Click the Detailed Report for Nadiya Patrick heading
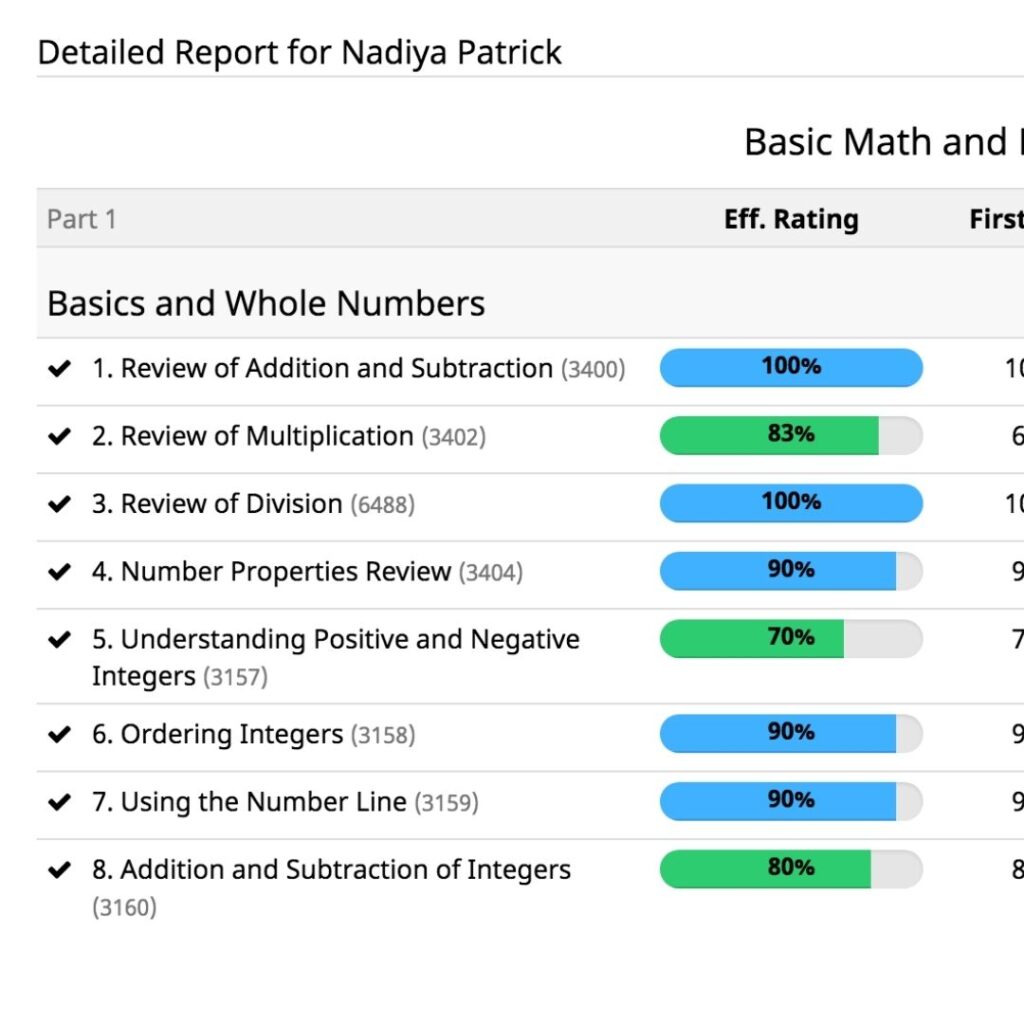Image resolution: width=1024 pixels, height=1024 pixels. tap(298, 52)
